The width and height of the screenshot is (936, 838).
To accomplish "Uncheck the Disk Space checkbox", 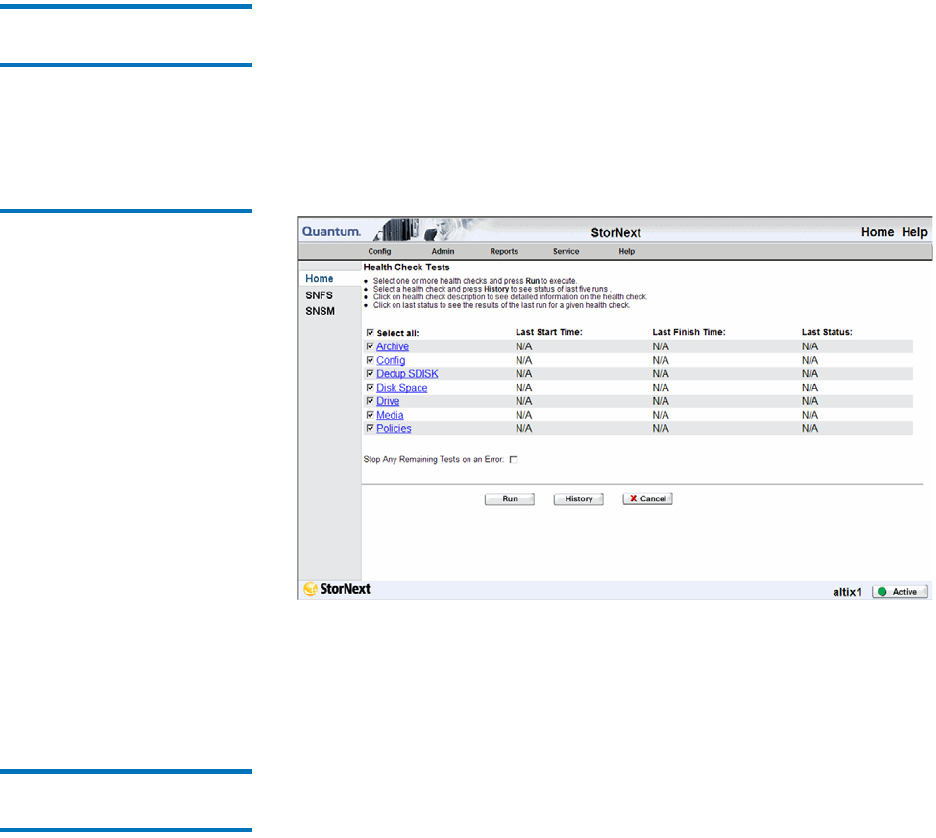I will (370, 387).
